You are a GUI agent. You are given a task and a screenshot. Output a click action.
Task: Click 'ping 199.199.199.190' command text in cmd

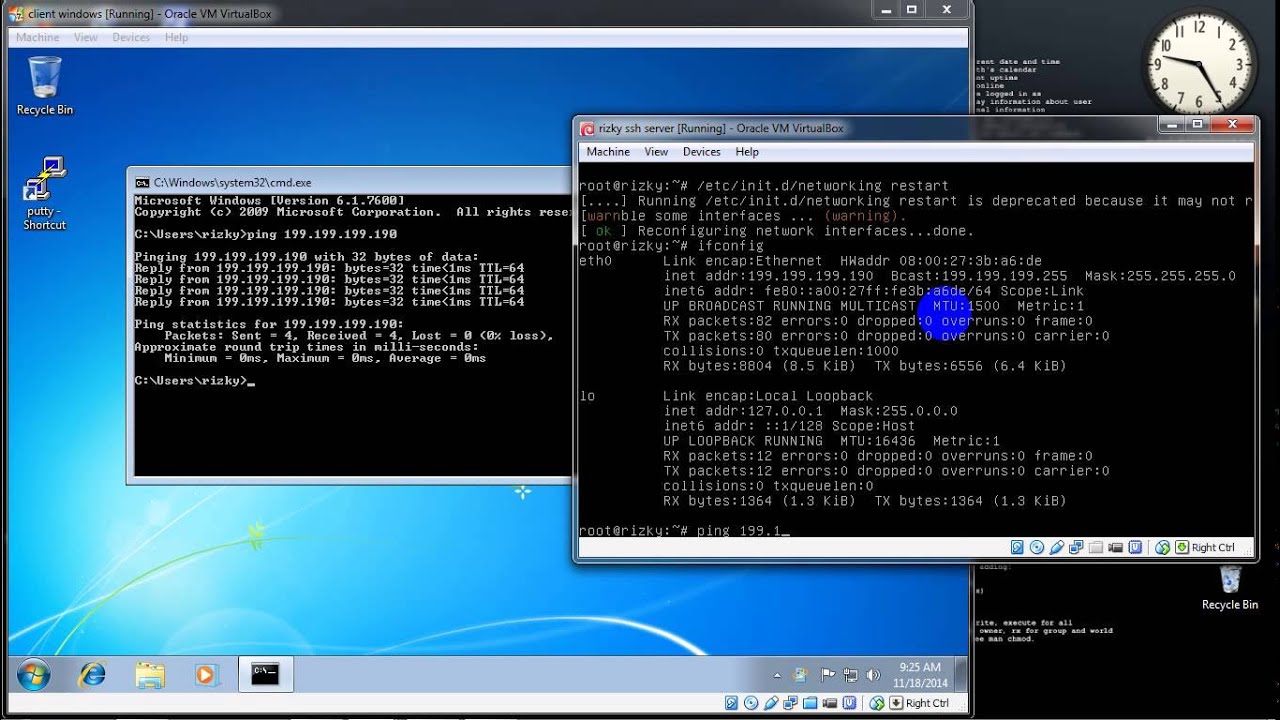point(322,234)
